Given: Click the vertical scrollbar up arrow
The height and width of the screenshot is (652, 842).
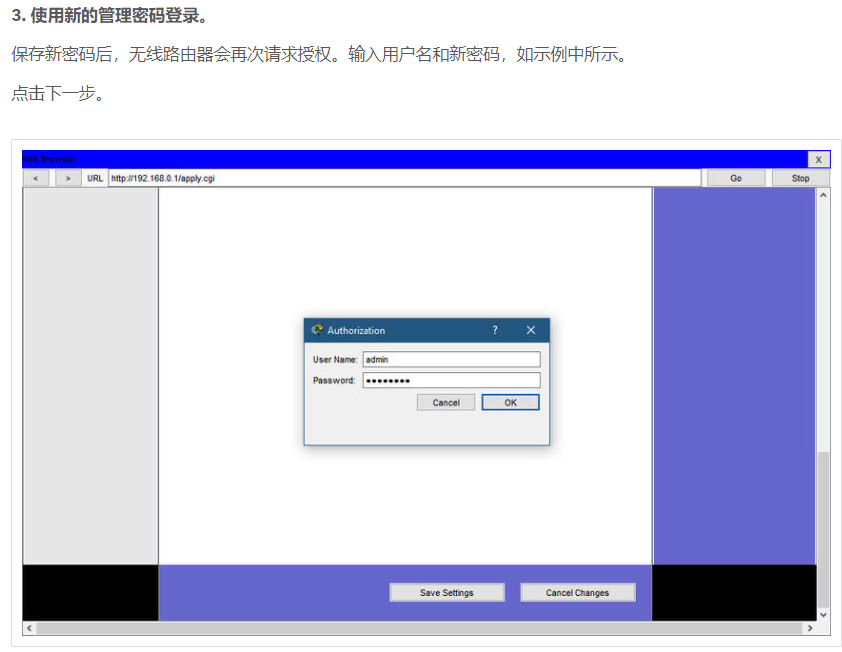Looking at the screenshot, I should point(823,195).
